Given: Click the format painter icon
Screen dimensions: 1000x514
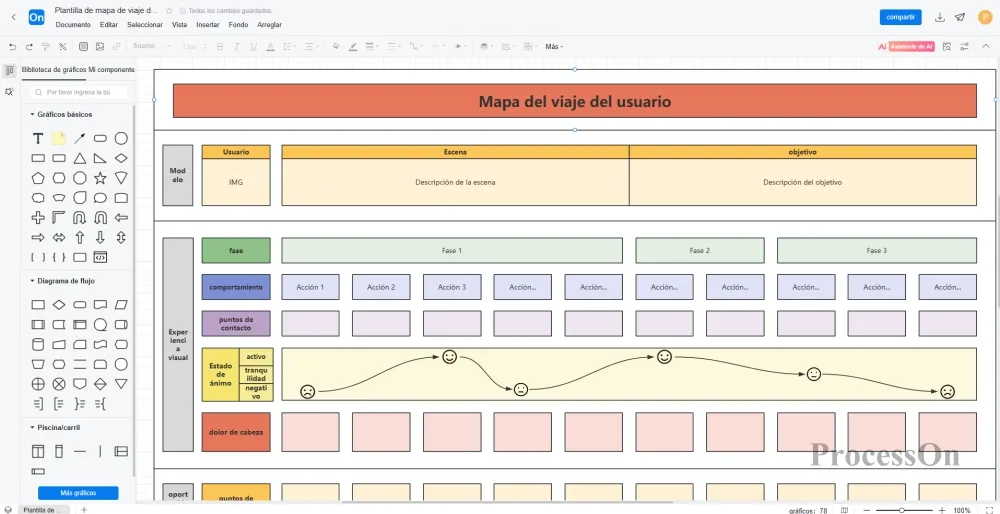Looking at the screenshot, I should [46, 46].
